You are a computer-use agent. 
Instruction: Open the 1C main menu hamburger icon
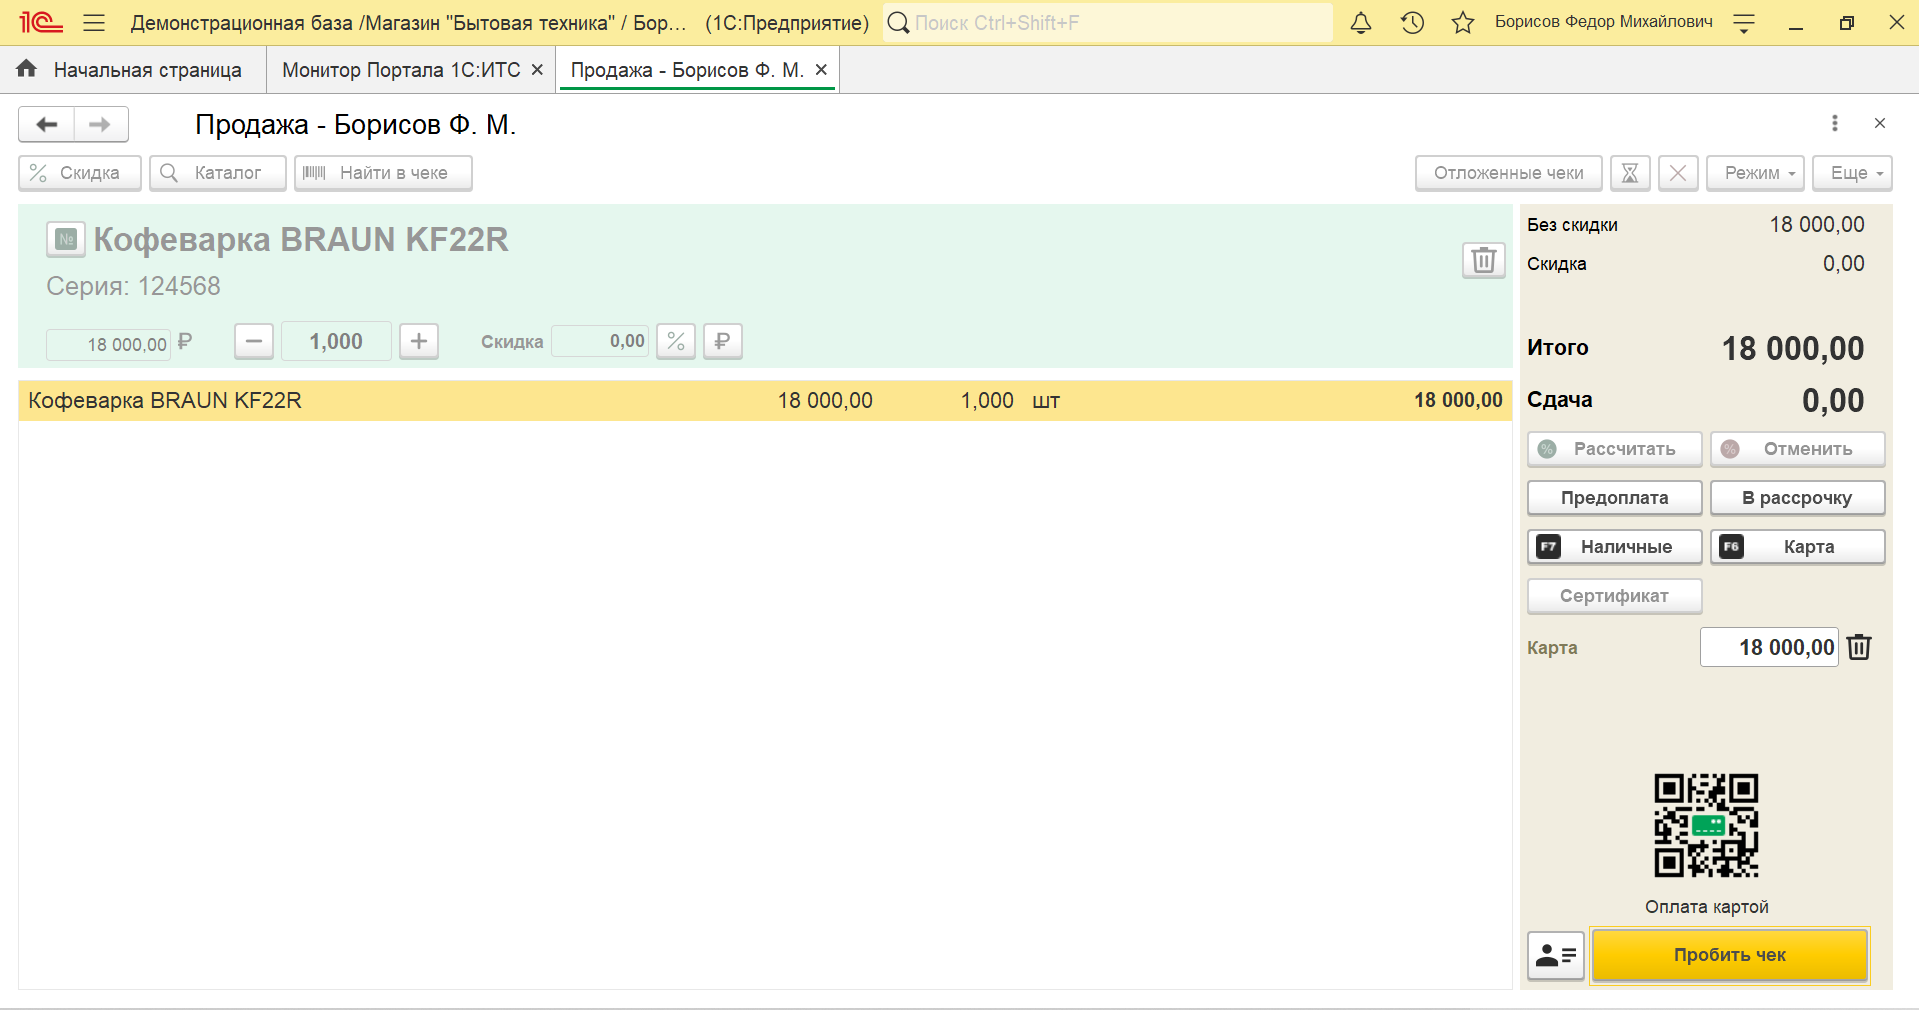pos(94,22)
